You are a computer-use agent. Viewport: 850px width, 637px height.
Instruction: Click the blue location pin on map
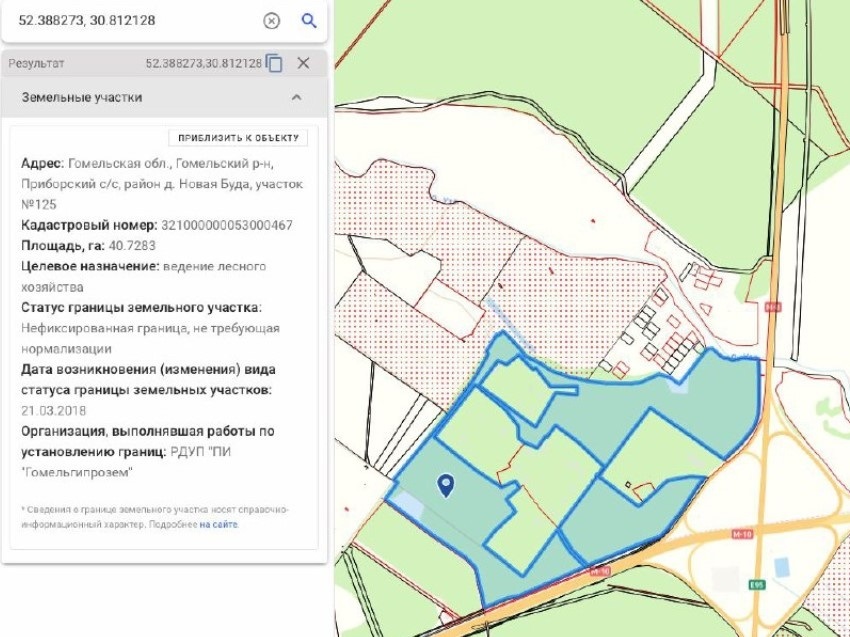click(446, 486)
